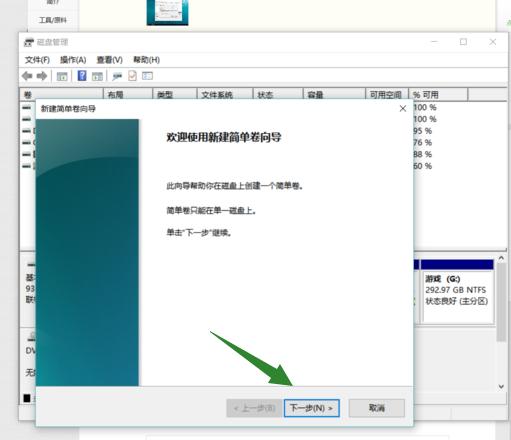Open the 查看(V) menu
Viewport: 511px width, 440px height.
[110, 60]
